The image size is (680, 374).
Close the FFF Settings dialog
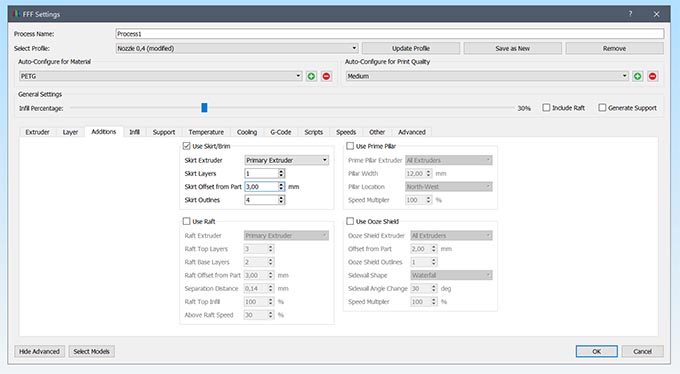pos(657,14)
